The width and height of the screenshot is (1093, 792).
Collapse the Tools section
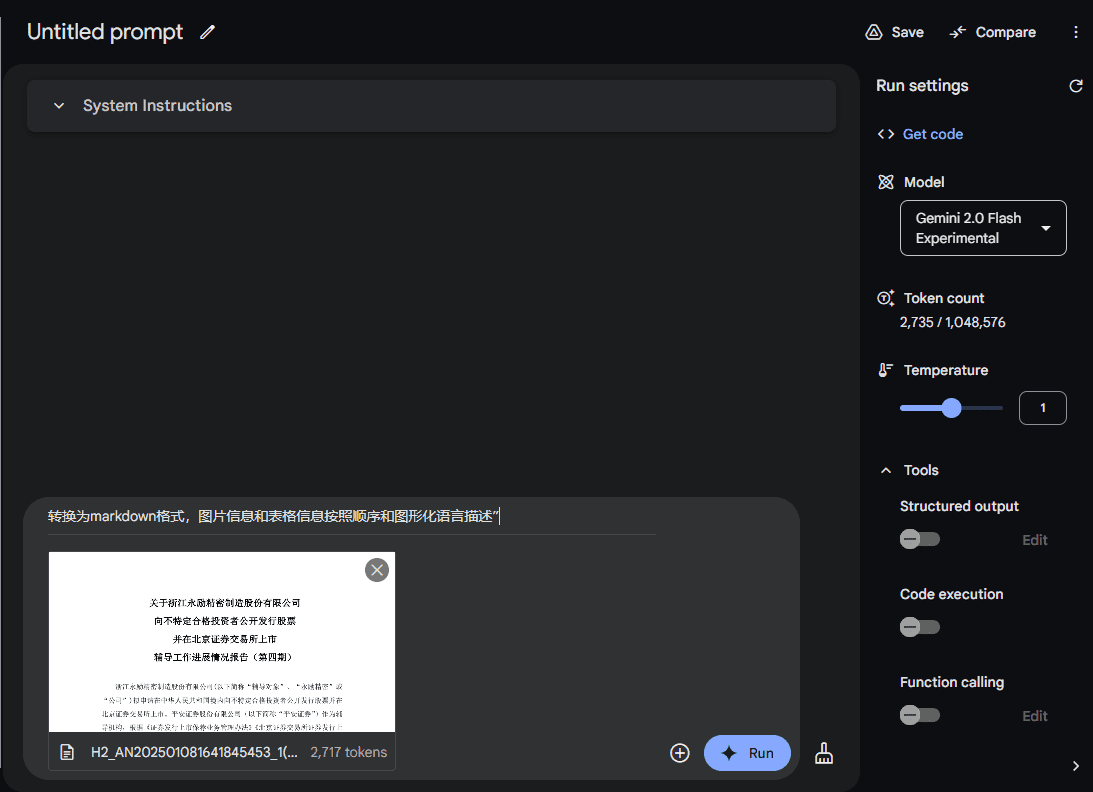click(x=885, y=471)
